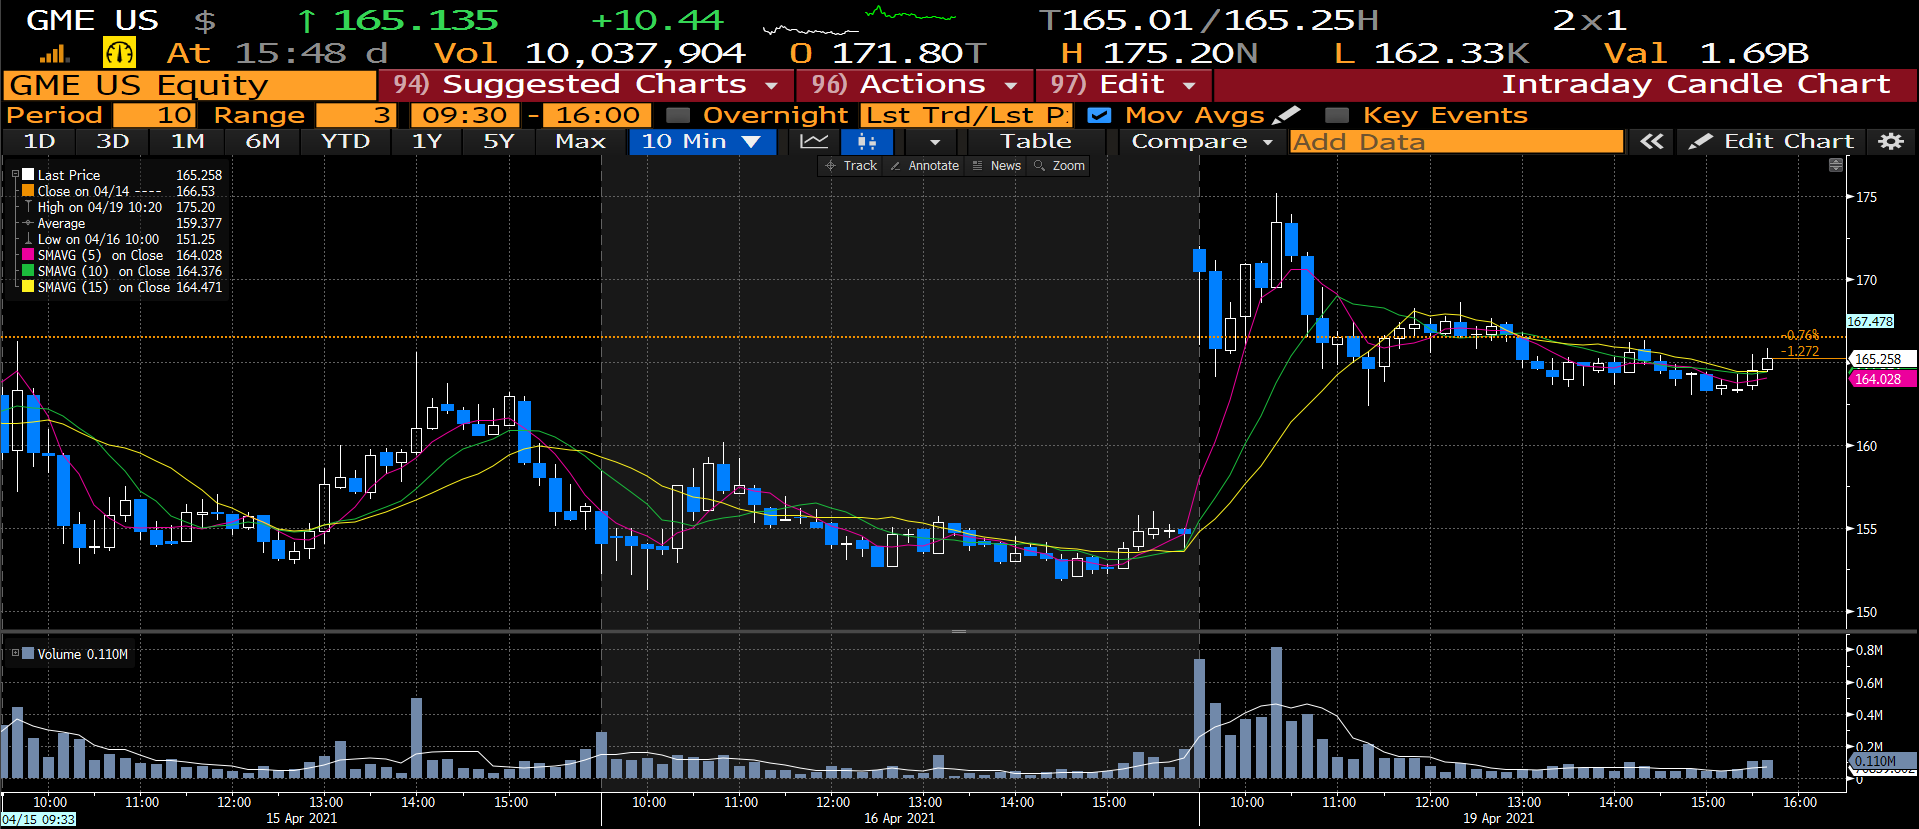Click the Average marker icon in legend

[x=28, y=223]
